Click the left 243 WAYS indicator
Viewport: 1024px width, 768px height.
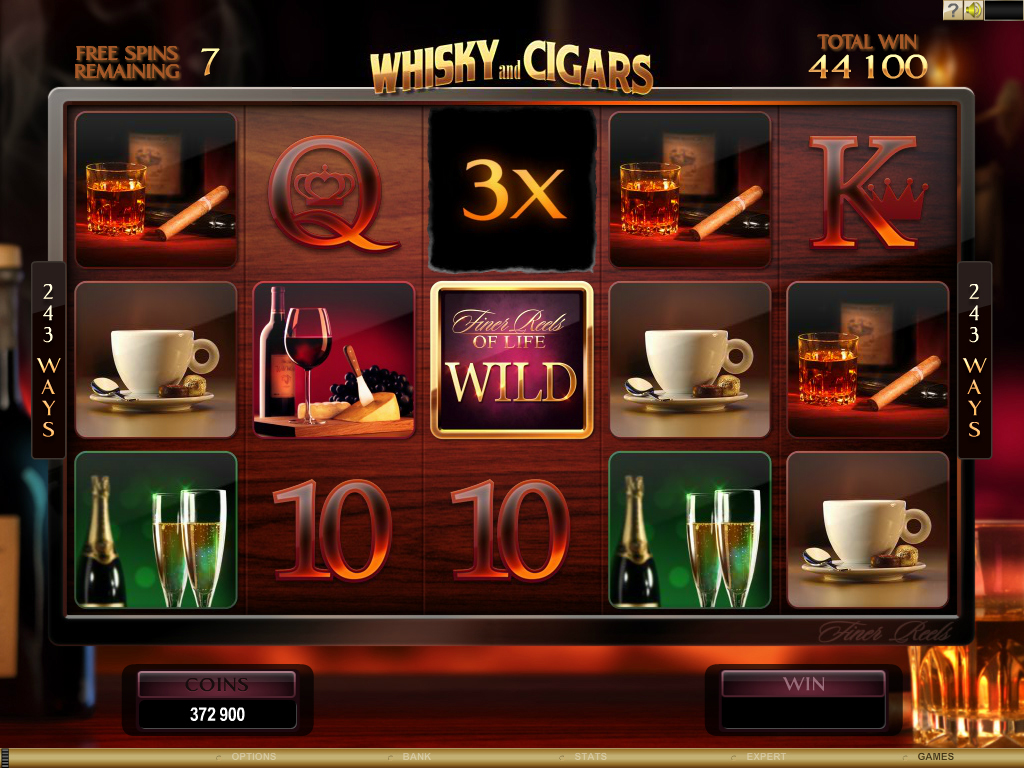pyautogui.click(x=48, y=360)
